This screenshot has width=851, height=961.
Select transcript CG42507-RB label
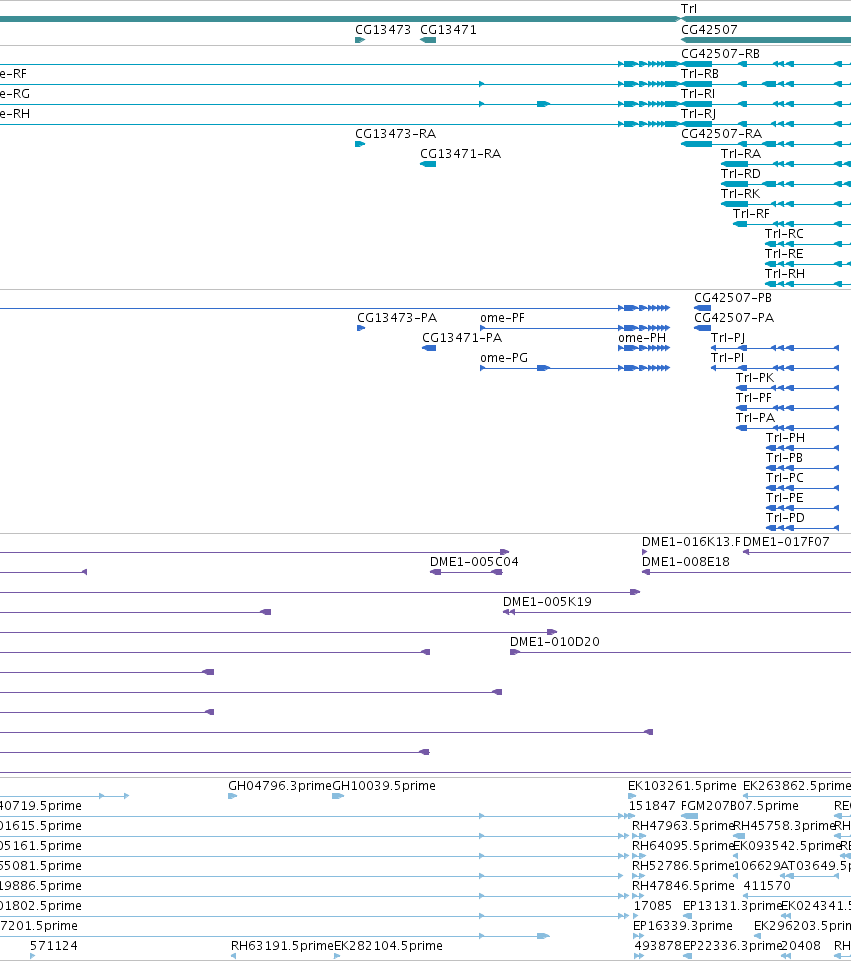point(721,54)
